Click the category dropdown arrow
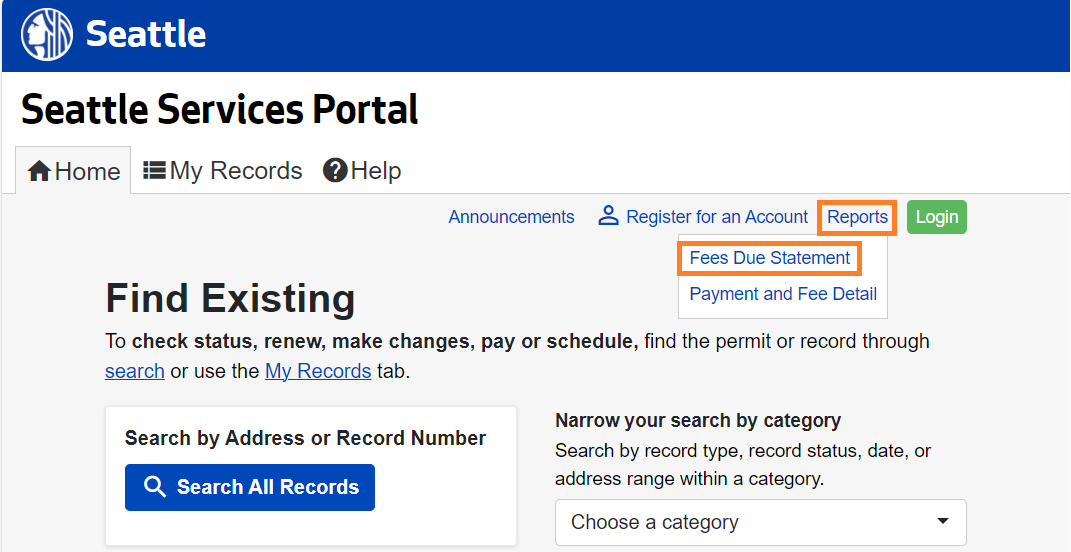 (942, 522)
